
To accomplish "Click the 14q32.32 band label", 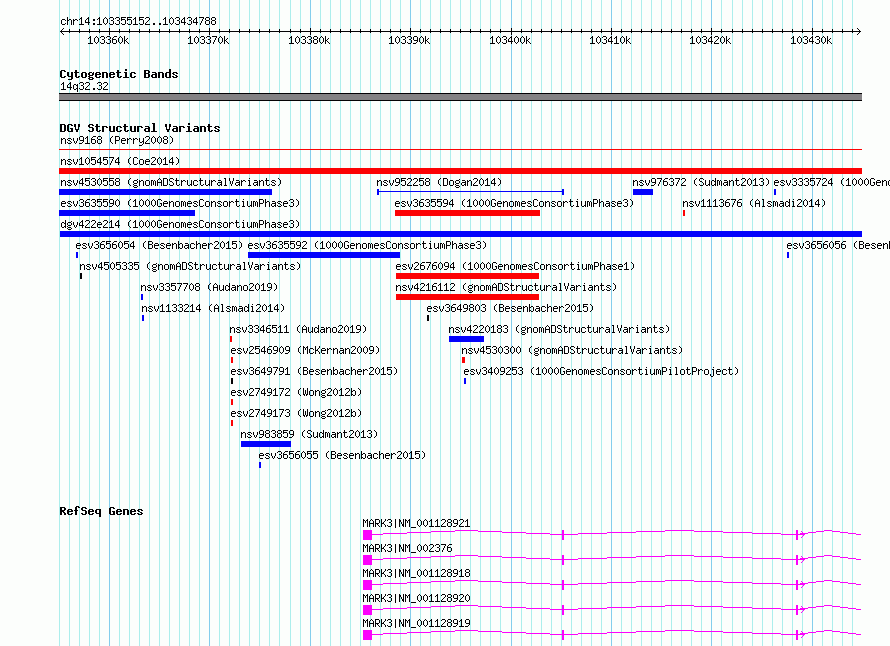I will 84,86.
